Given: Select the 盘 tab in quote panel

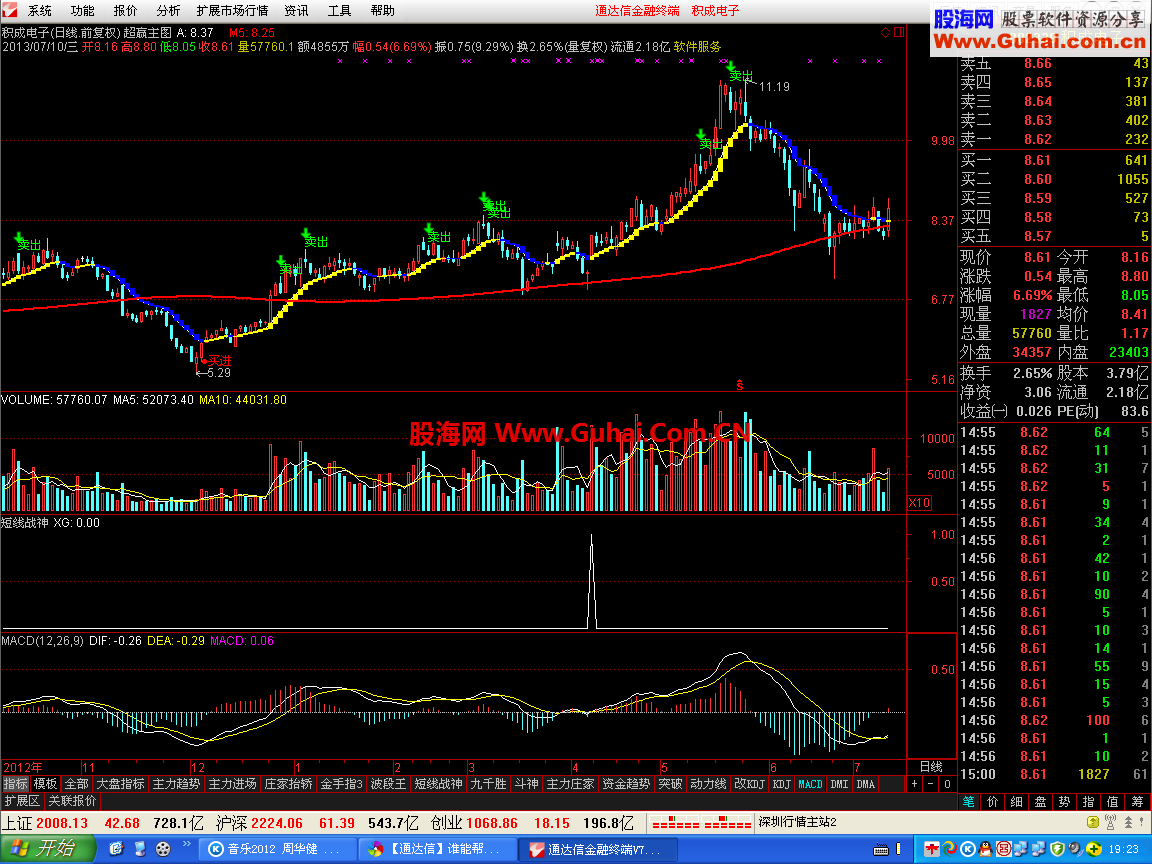Looking at the screenshot, I should click(1040, 802).
